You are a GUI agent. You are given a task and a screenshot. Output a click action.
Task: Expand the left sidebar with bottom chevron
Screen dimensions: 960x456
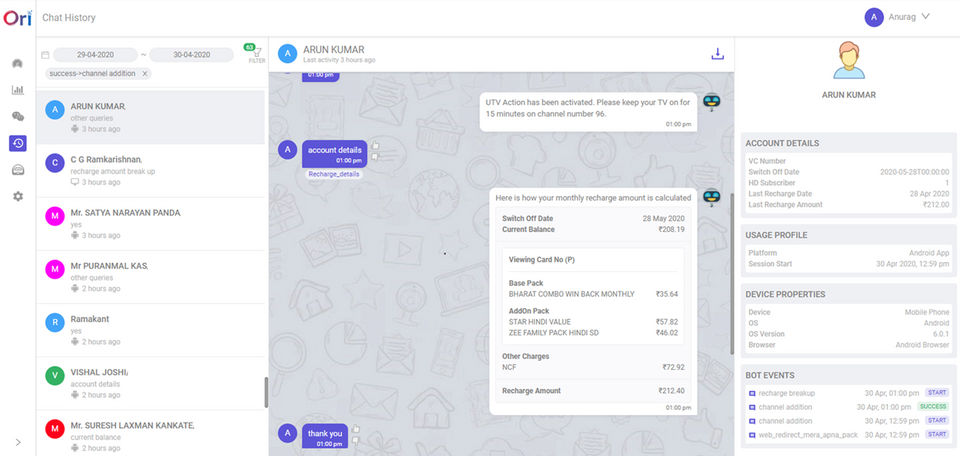click(18, 442)
